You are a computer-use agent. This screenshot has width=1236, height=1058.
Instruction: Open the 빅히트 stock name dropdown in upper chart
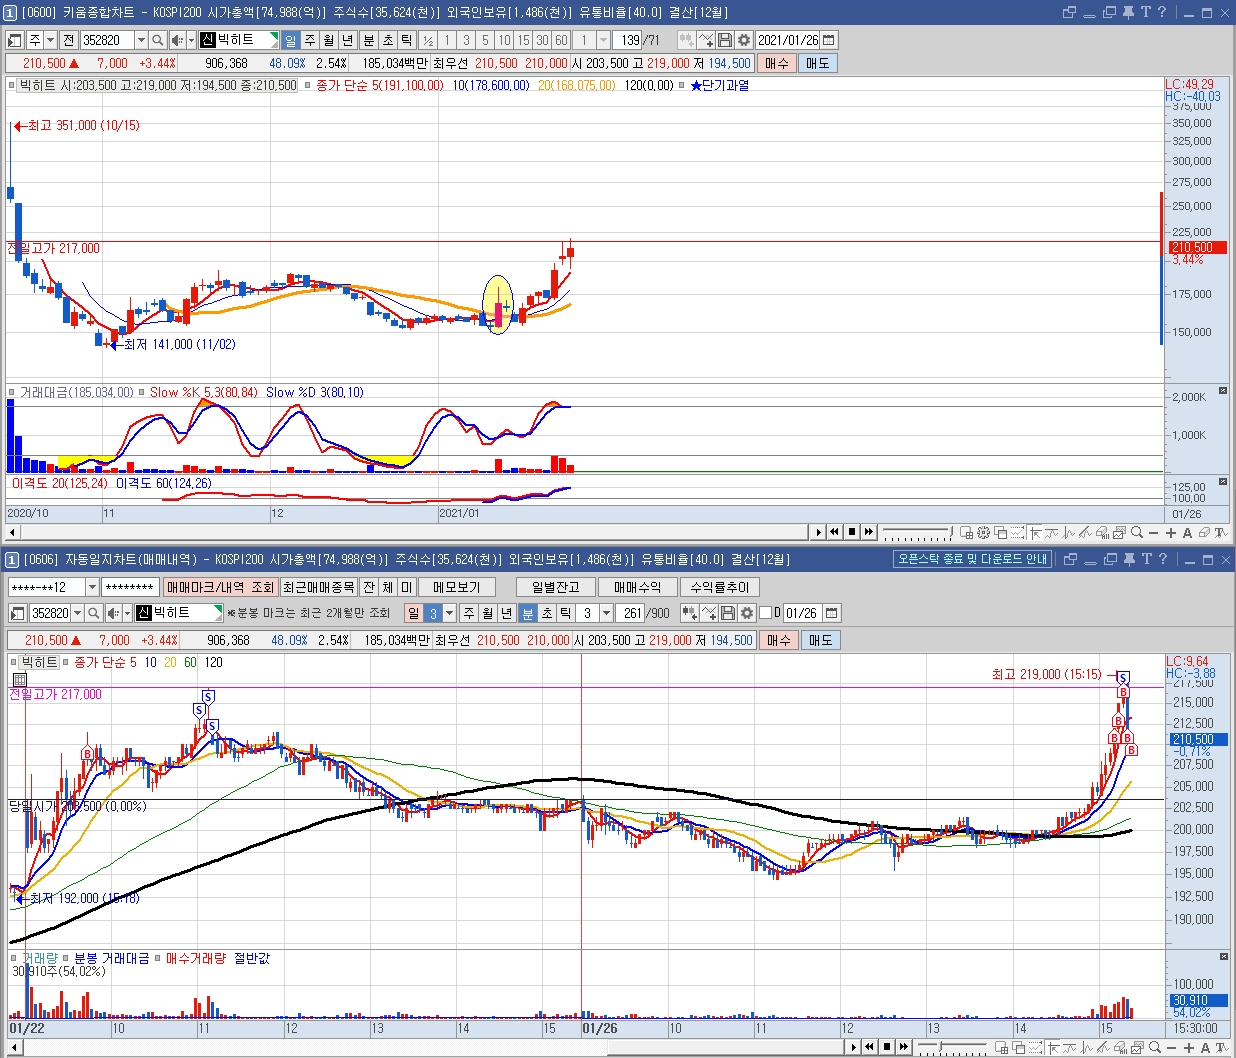274,40
